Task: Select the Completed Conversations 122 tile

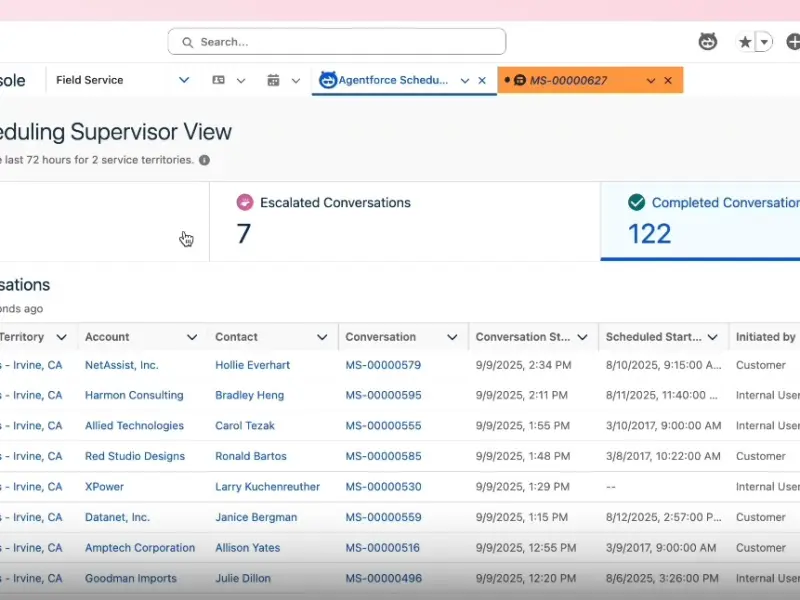Action: point(700,222)
